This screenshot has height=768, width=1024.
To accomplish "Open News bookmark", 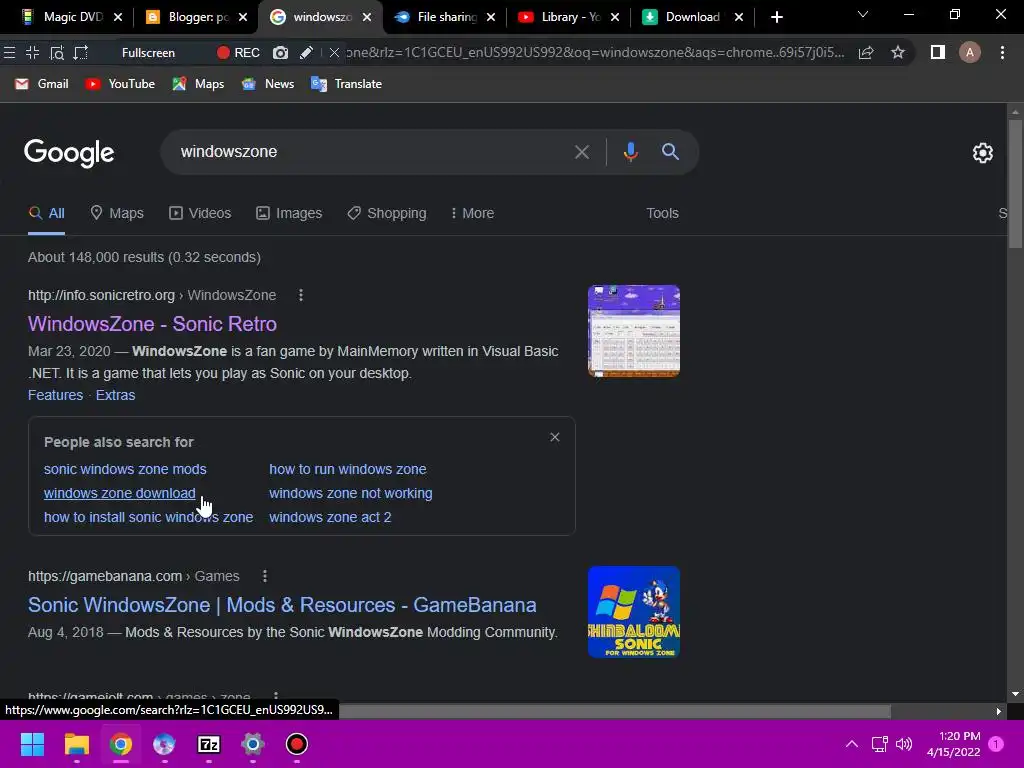I will [267, 84].
